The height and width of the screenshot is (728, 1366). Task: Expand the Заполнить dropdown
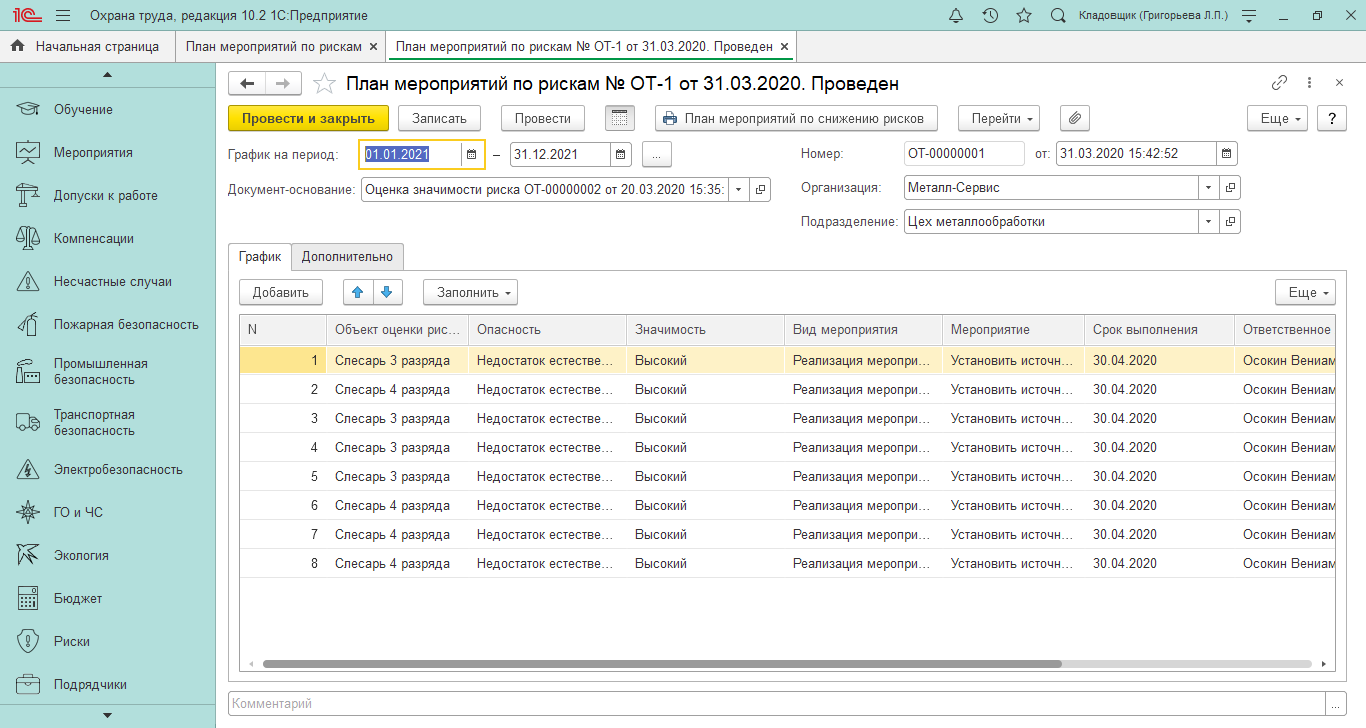pos(470,292)
